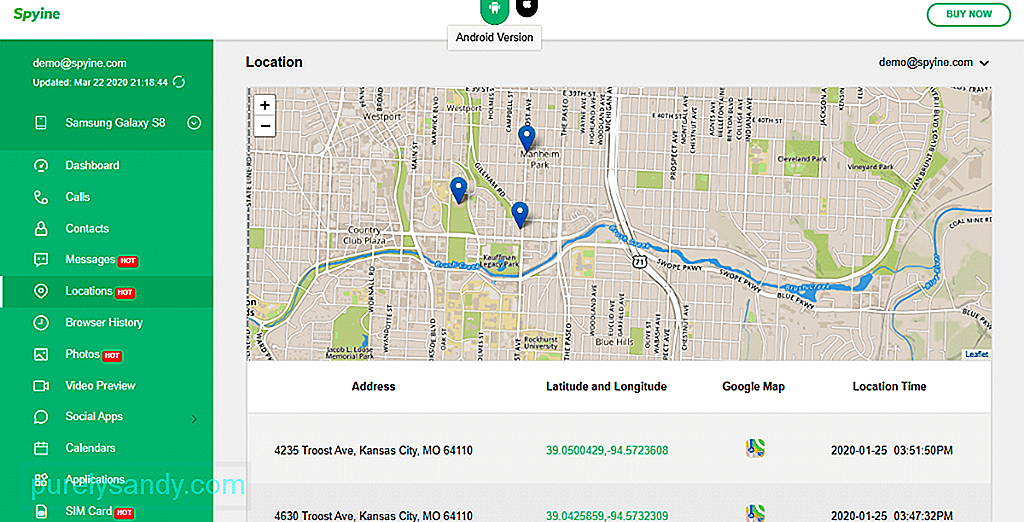The width and height of the screenshot is (1024, 522).
Task: Click the Social Apps speech bubble icon
Action: 40,417
